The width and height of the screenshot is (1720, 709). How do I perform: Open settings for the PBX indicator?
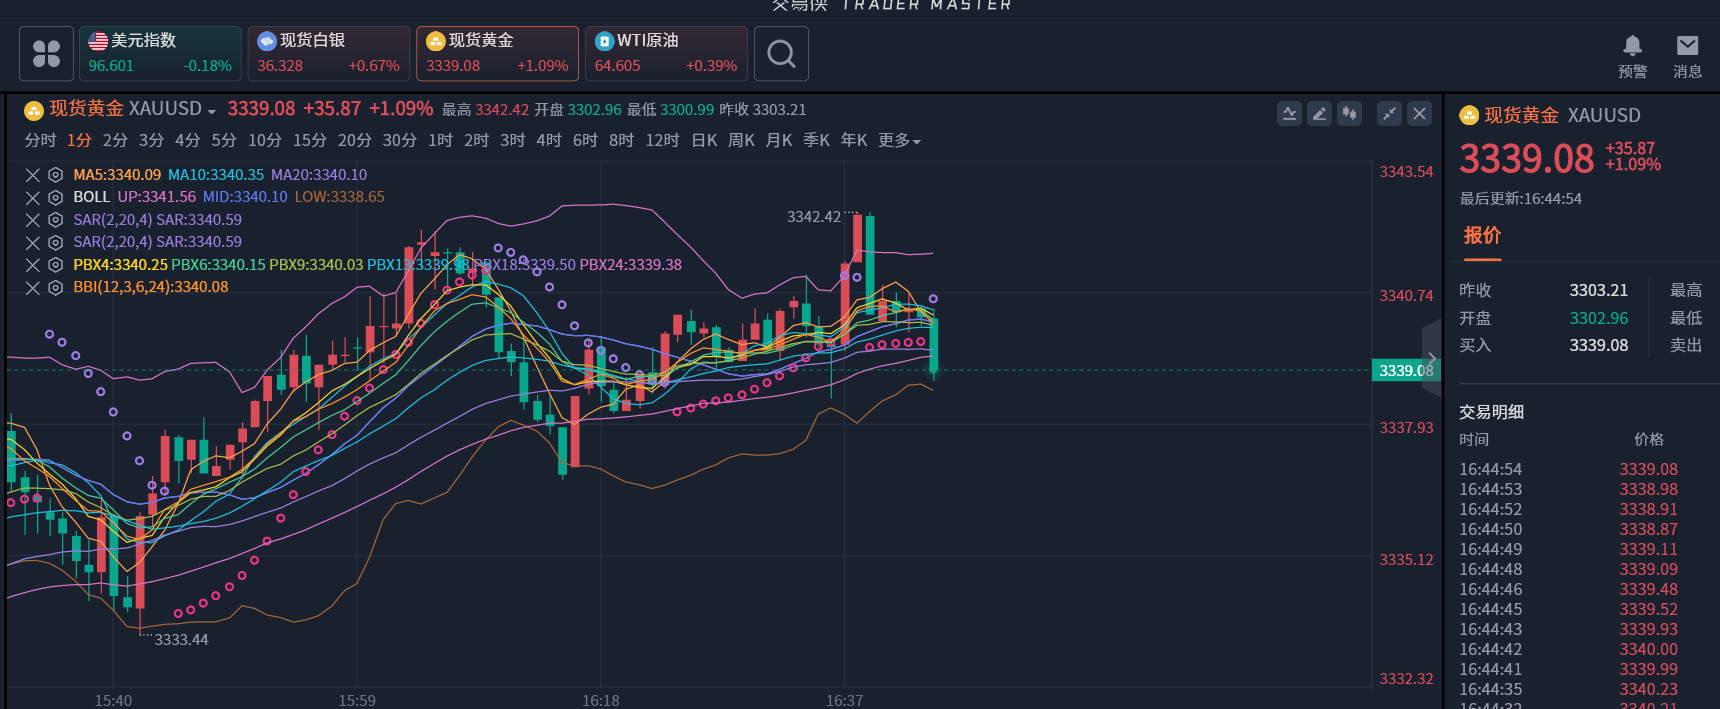coord(56,265)
